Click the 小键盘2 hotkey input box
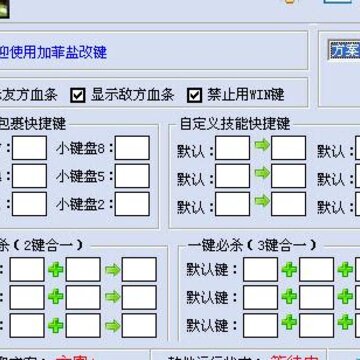360x360 pixels. [132, 204]
